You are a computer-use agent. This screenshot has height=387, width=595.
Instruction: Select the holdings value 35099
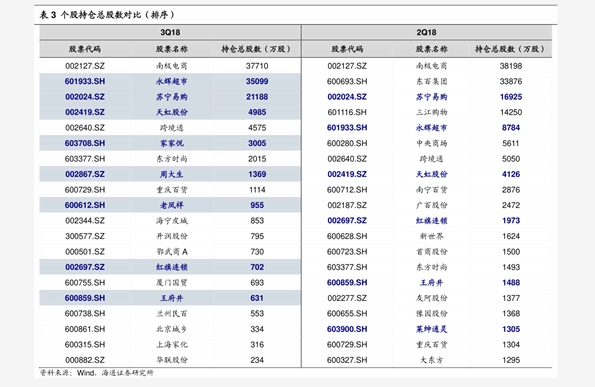[257, 81]
